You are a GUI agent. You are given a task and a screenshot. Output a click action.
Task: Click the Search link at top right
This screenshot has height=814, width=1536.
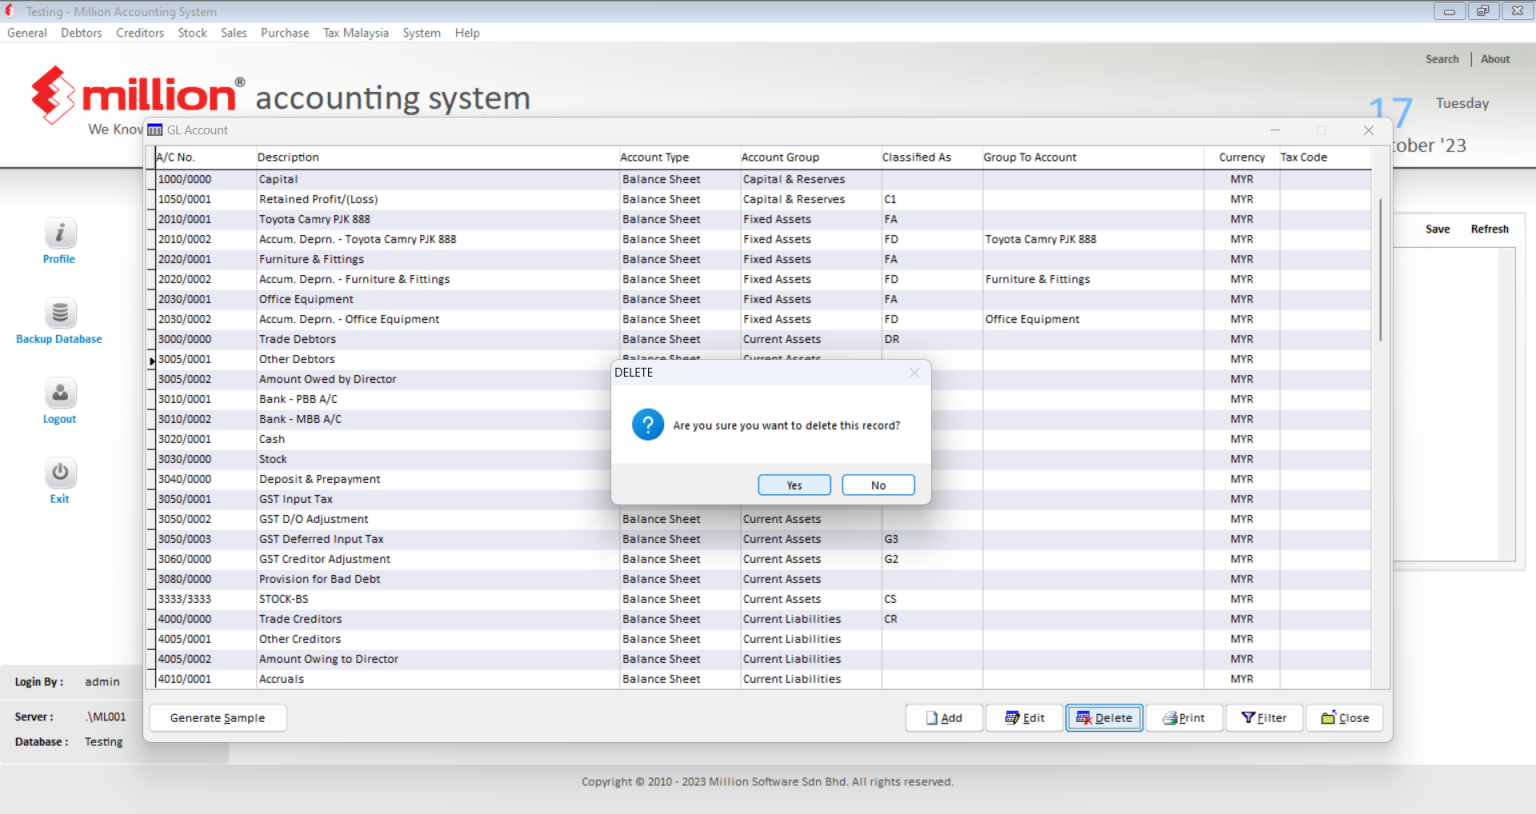pyautogui.click(x=1442, y=59)
